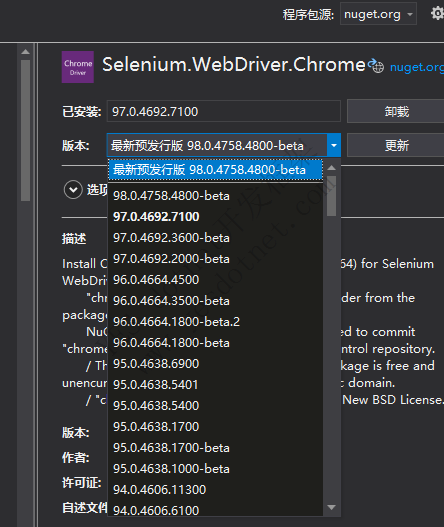Select version 96.0.4664.1800-beta
Screen dimensions: 444x527
[x=215, y=343]
